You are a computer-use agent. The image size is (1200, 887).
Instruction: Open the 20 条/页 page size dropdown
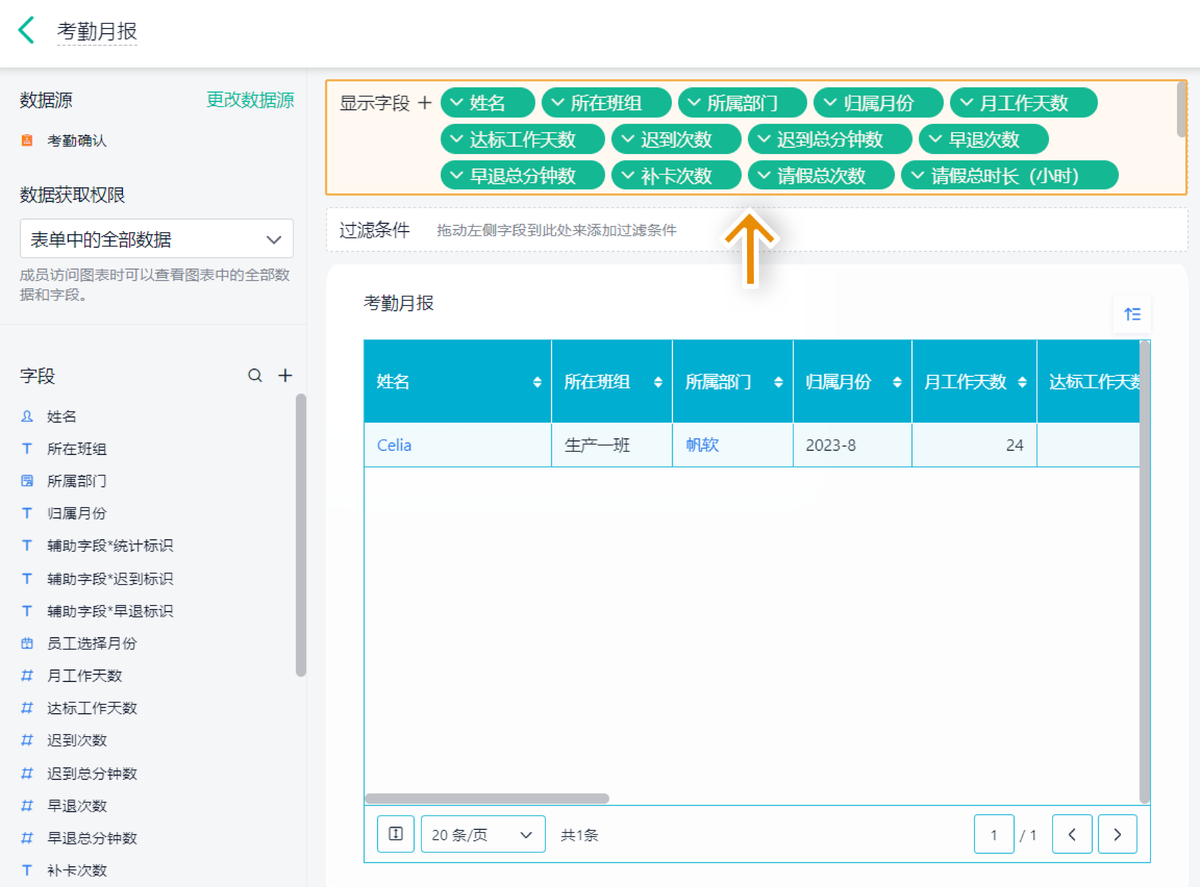click(x=483, y=833)
